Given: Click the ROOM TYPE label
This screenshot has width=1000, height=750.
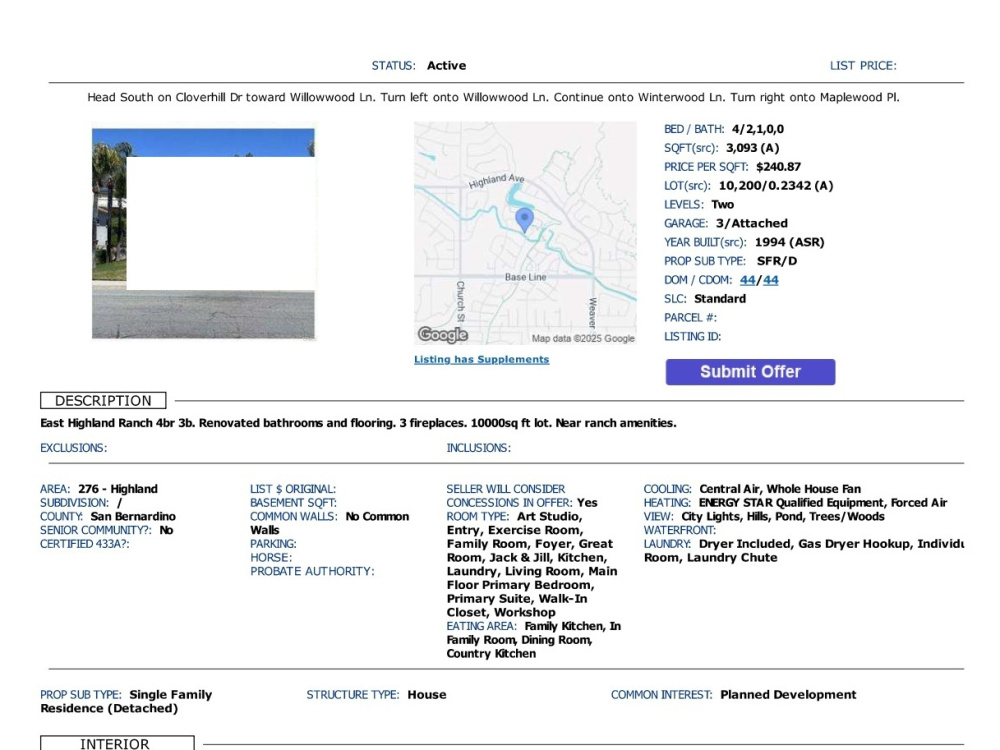Looking at the screenshot, I should coord(478,517).
